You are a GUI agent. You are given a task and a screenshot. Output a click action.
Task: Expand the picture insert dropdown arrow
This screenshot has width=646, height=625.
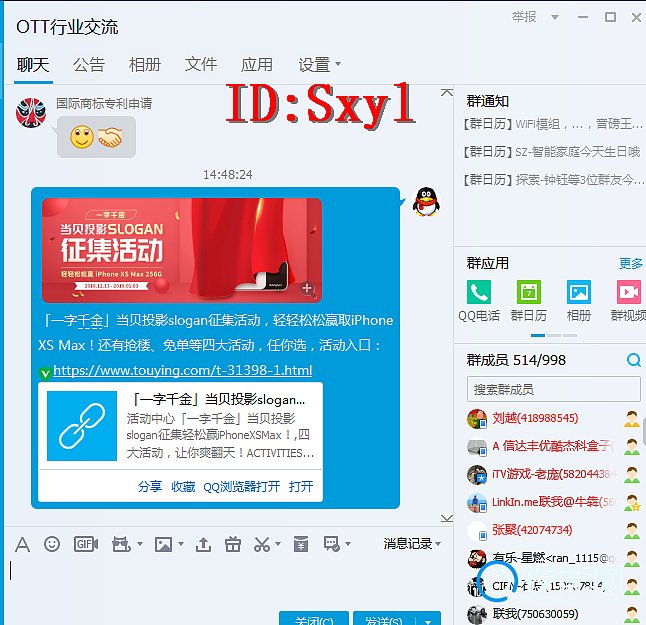click(181, 544)
